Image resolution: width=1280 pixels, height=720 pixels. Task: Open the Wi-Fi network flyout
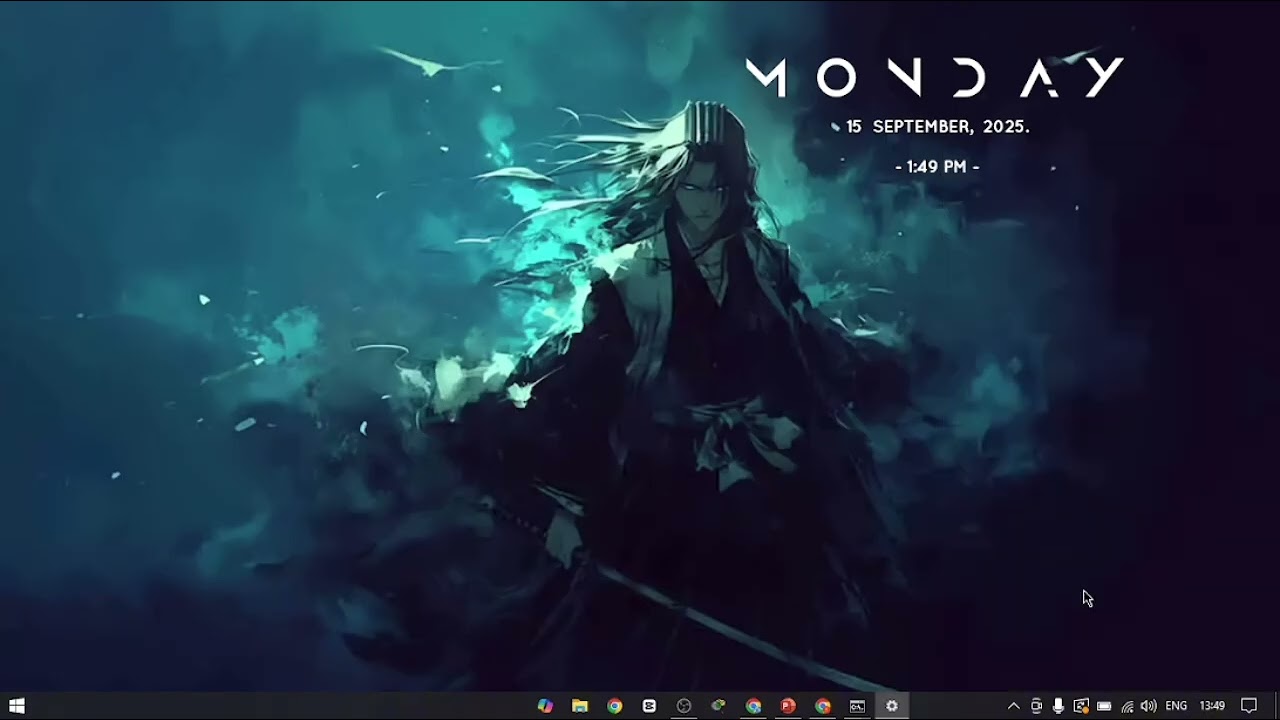[x=1127, y=706]
